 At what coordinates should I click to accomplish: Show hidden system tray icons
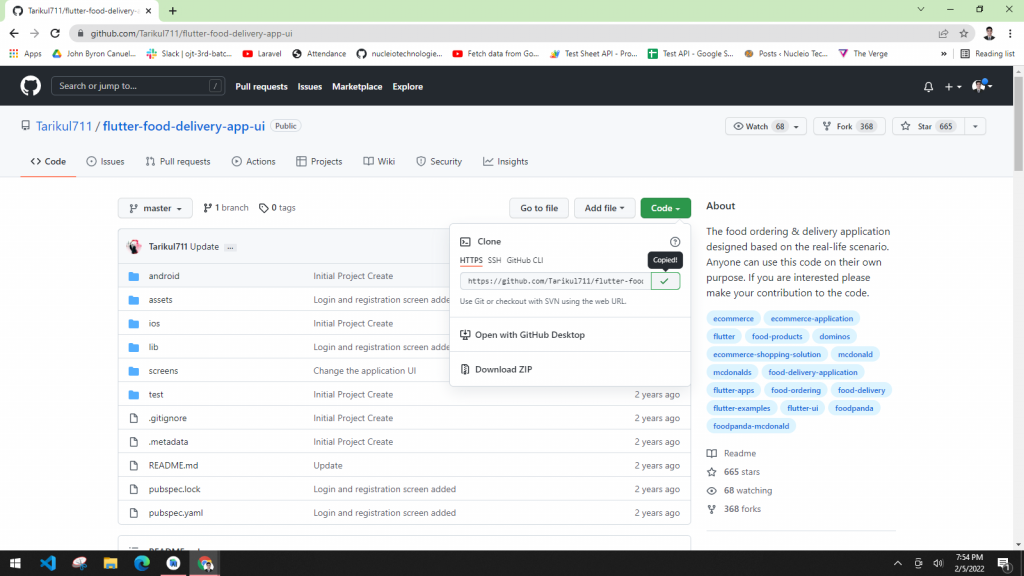pos(898,563)
